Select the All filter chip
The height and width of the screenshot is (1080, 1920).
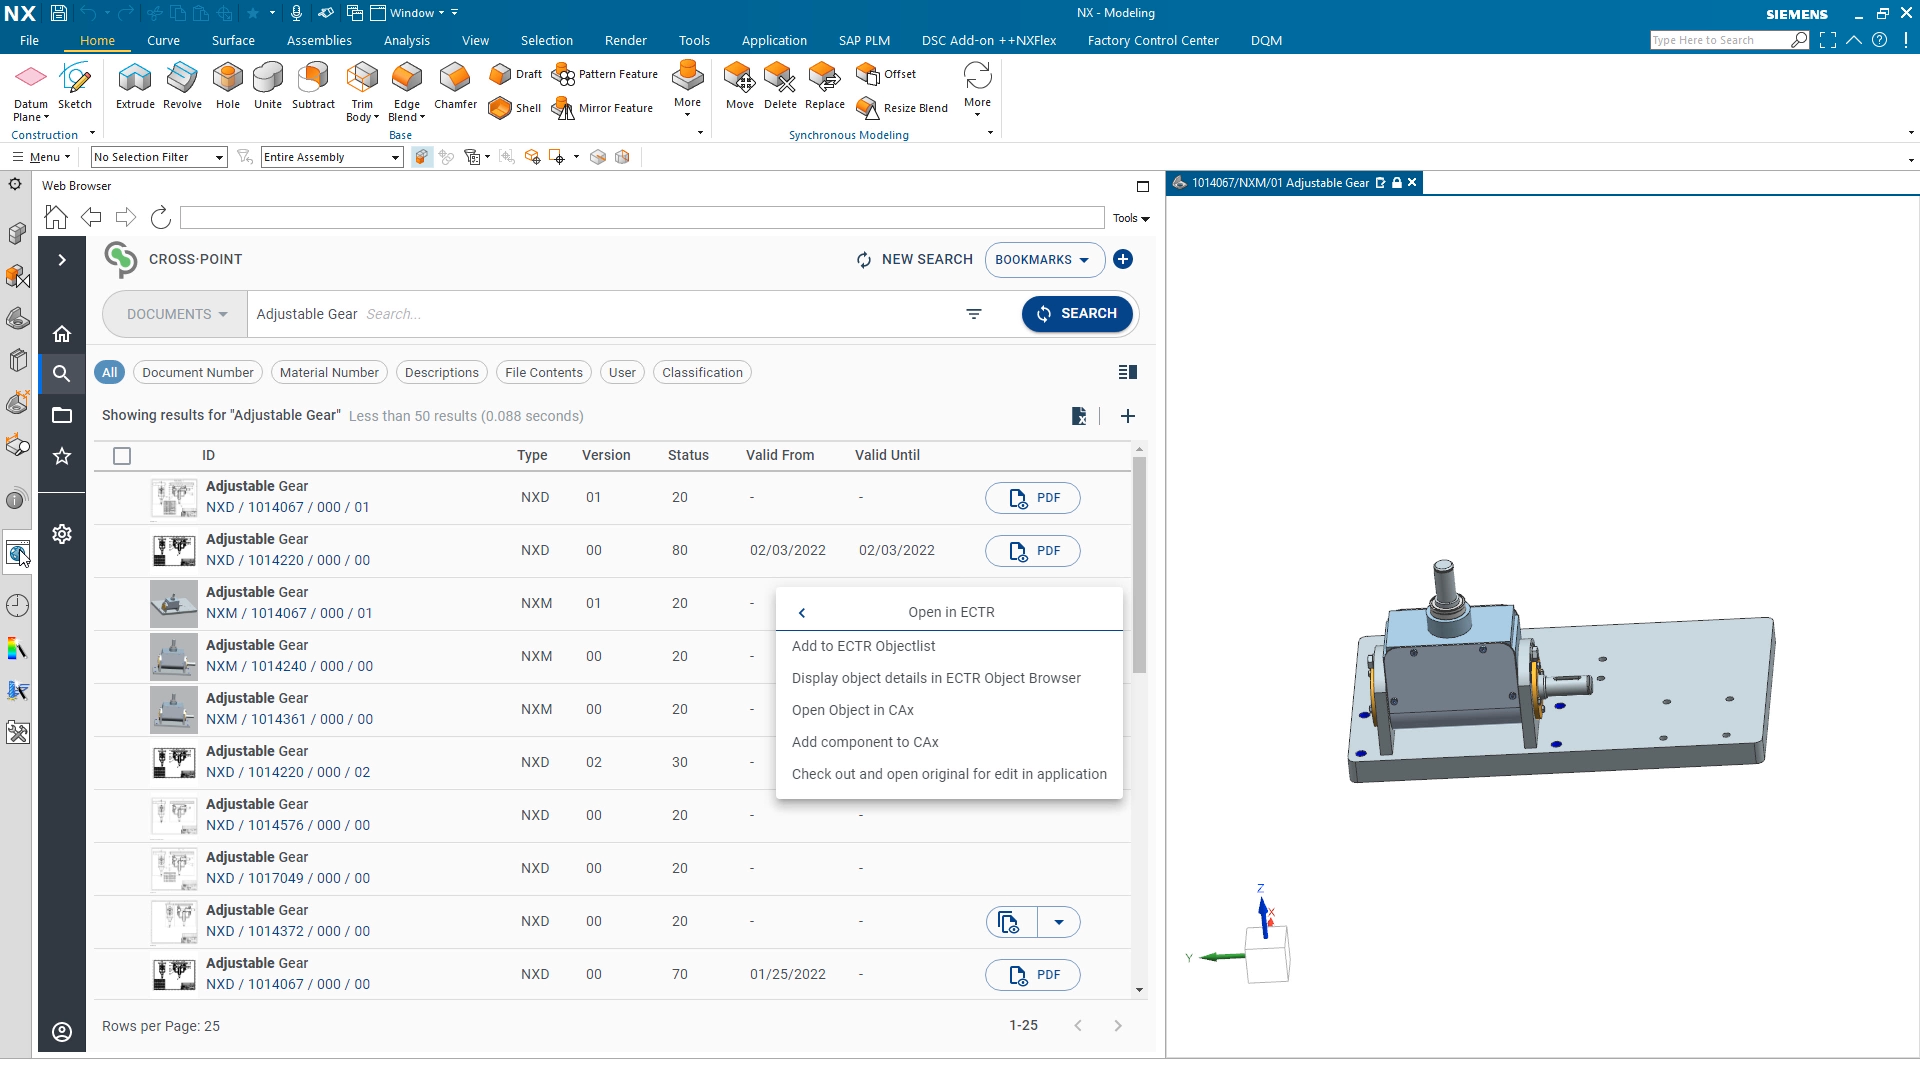coord(110,372)
